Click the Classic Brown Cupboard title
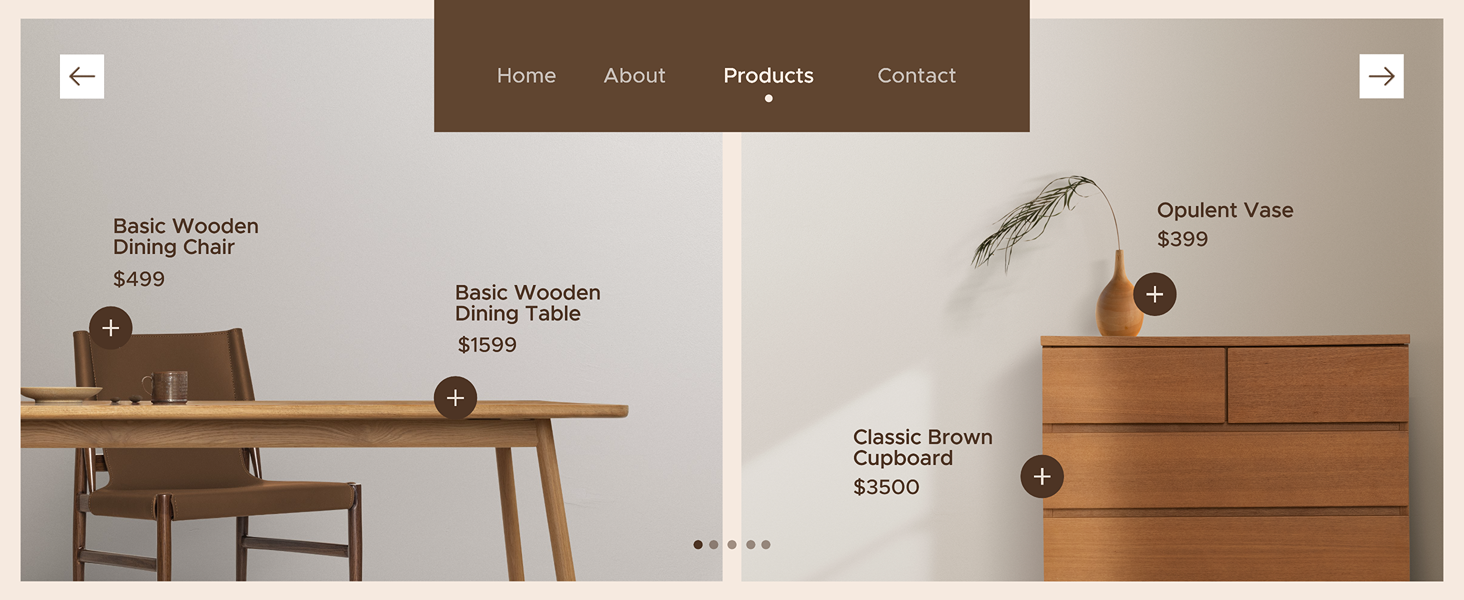Viewport: 1464px width, 600px height. tap(923, 447)
